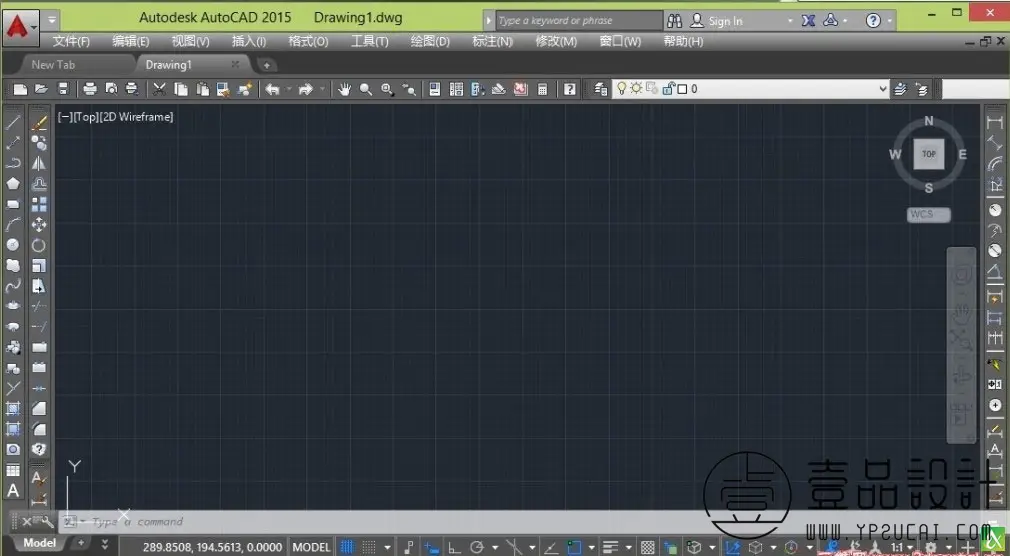This screenshot has width=1010, height=556.
Task: Toggle transparency display in status bar
Action: pyautogui.click(x=648, y=548)
